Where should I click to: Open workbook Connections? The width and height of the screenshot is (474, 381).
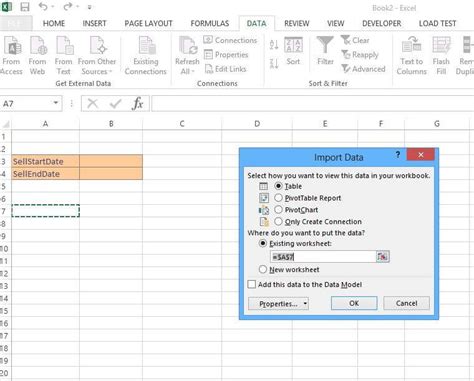[230, 40]
